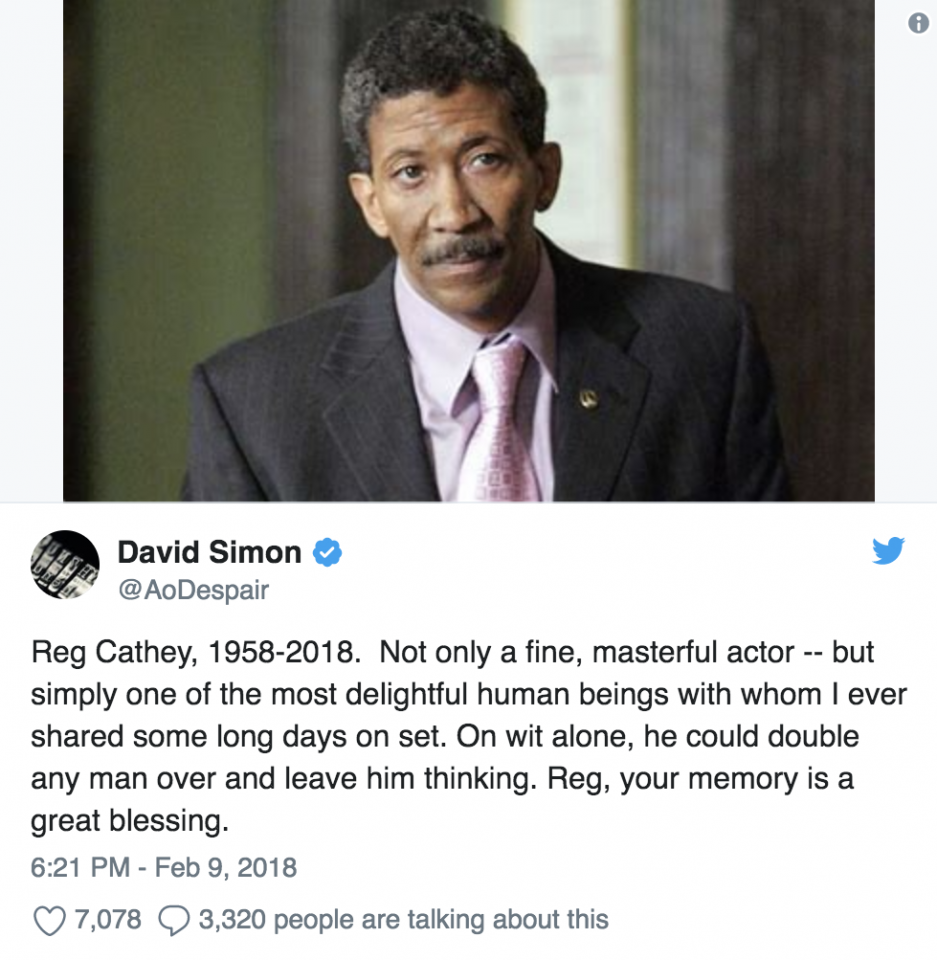Open Twitter via the blue bird logo
The width and height of the screenshot is (937, 960).
click(x=888, y=550)
